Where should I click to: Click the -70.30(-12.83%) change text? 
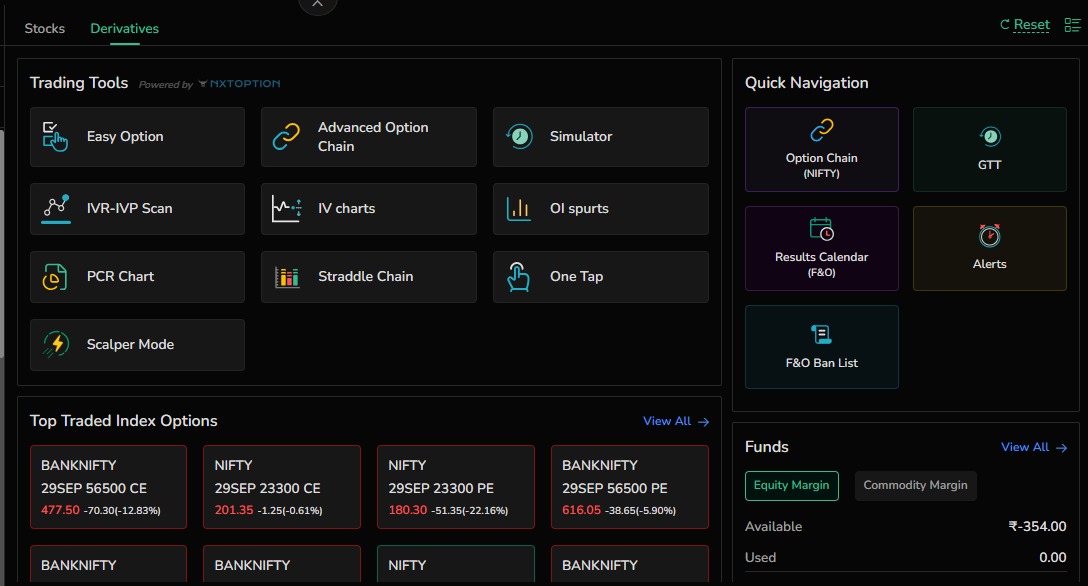[122, 511]
